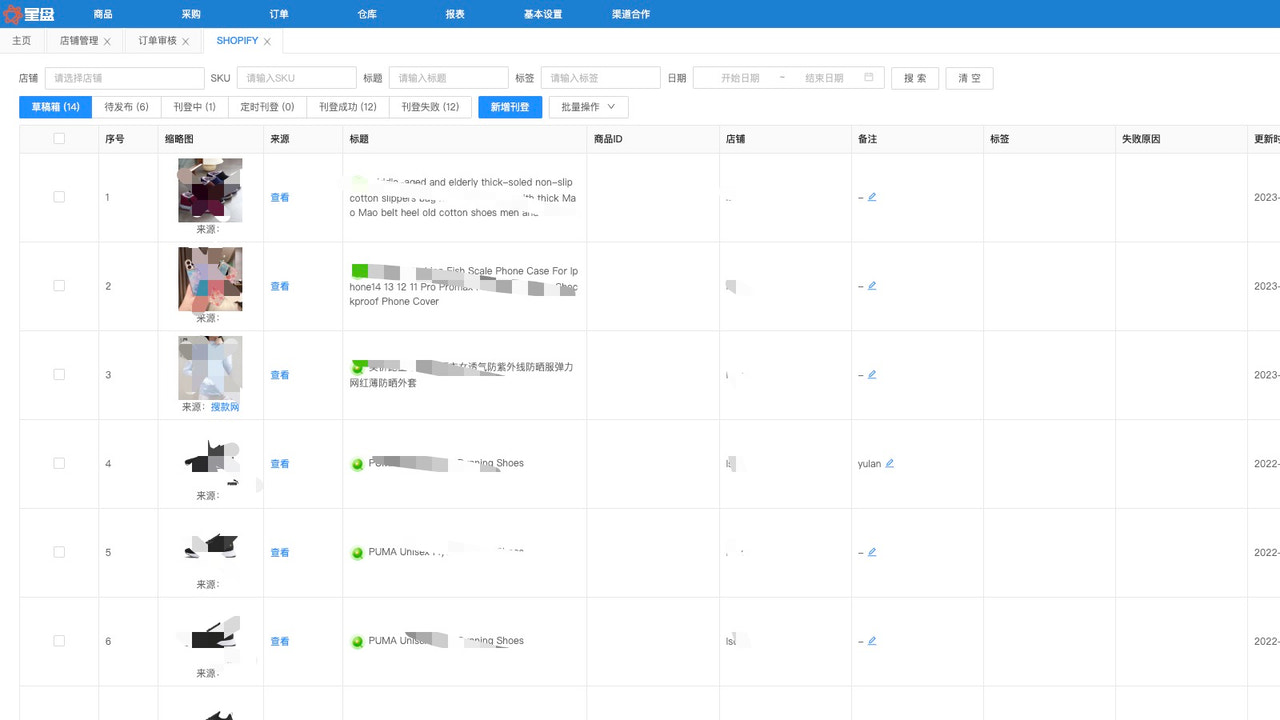
Task: Select the 定时刊登 (0) filter tab
Action: (267, 107)
